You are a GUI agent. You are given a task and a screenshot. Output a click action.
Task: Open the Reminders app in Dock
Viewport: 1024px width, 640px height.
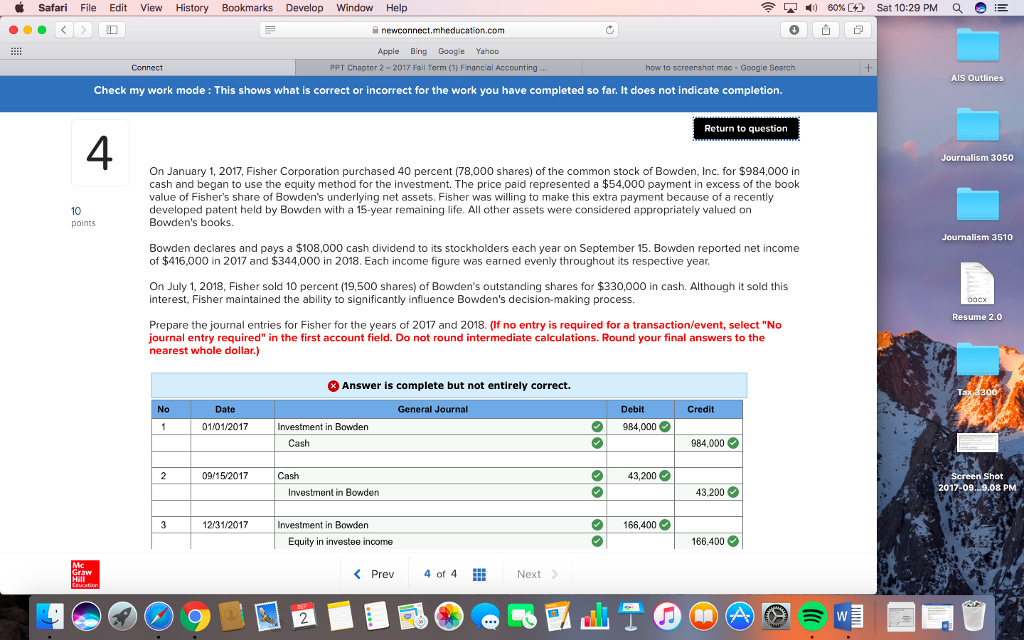pyautogui.click(x=376, y=616)
